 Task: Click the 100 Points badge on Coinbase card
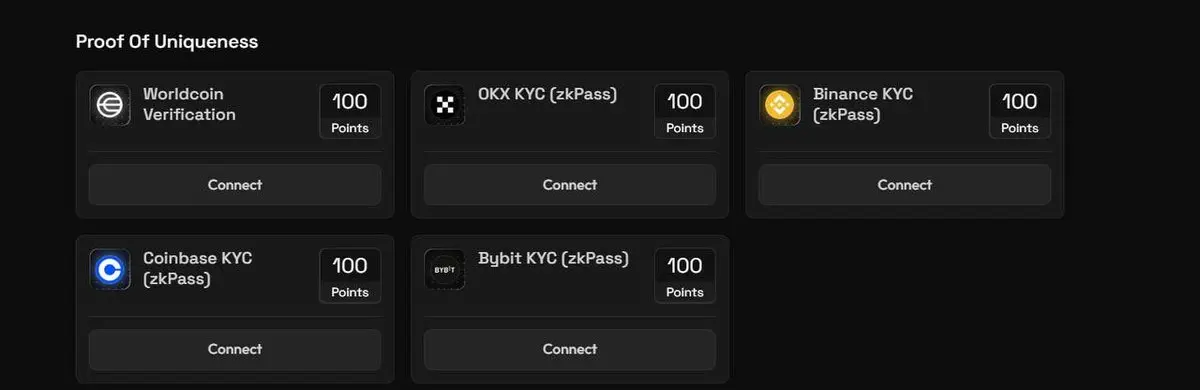[x=350, y=276]
